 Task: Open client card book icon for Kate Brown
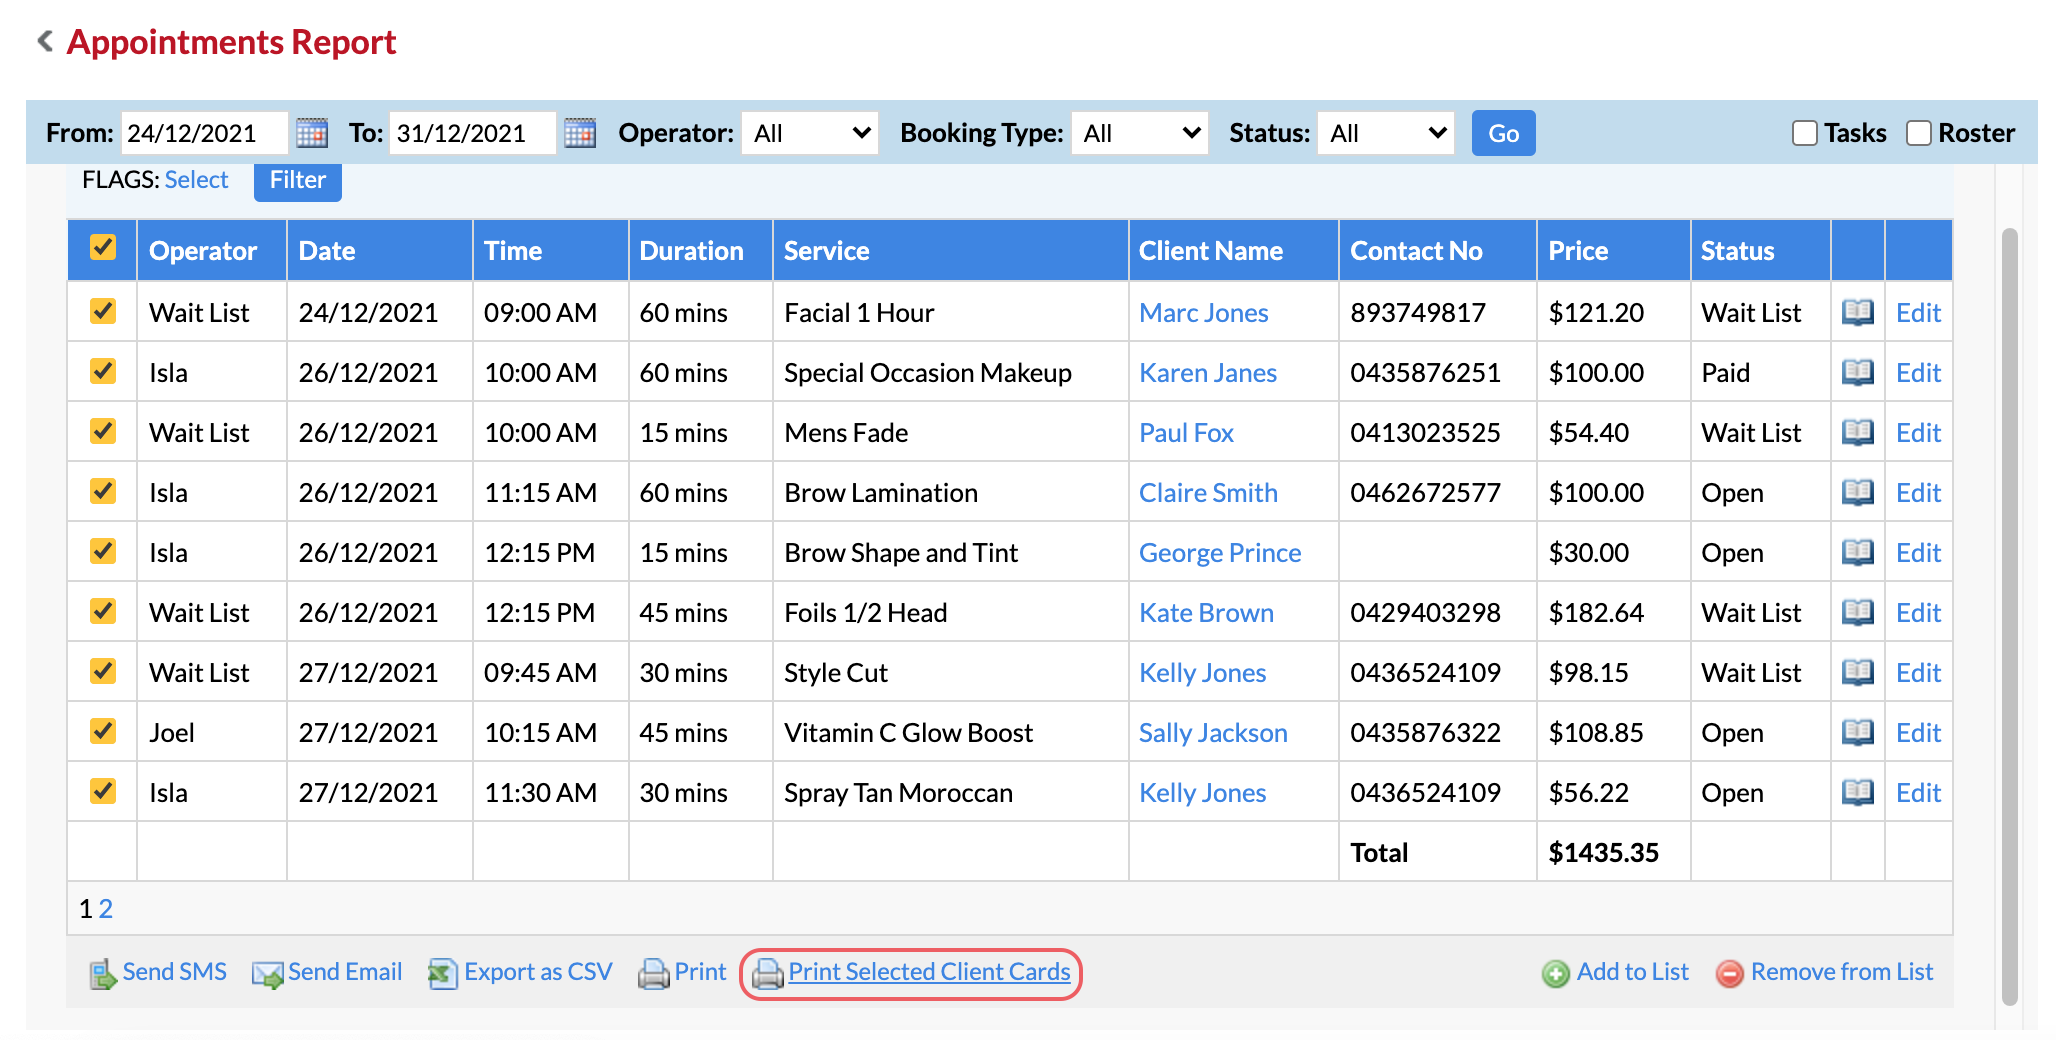point(1858,612)
